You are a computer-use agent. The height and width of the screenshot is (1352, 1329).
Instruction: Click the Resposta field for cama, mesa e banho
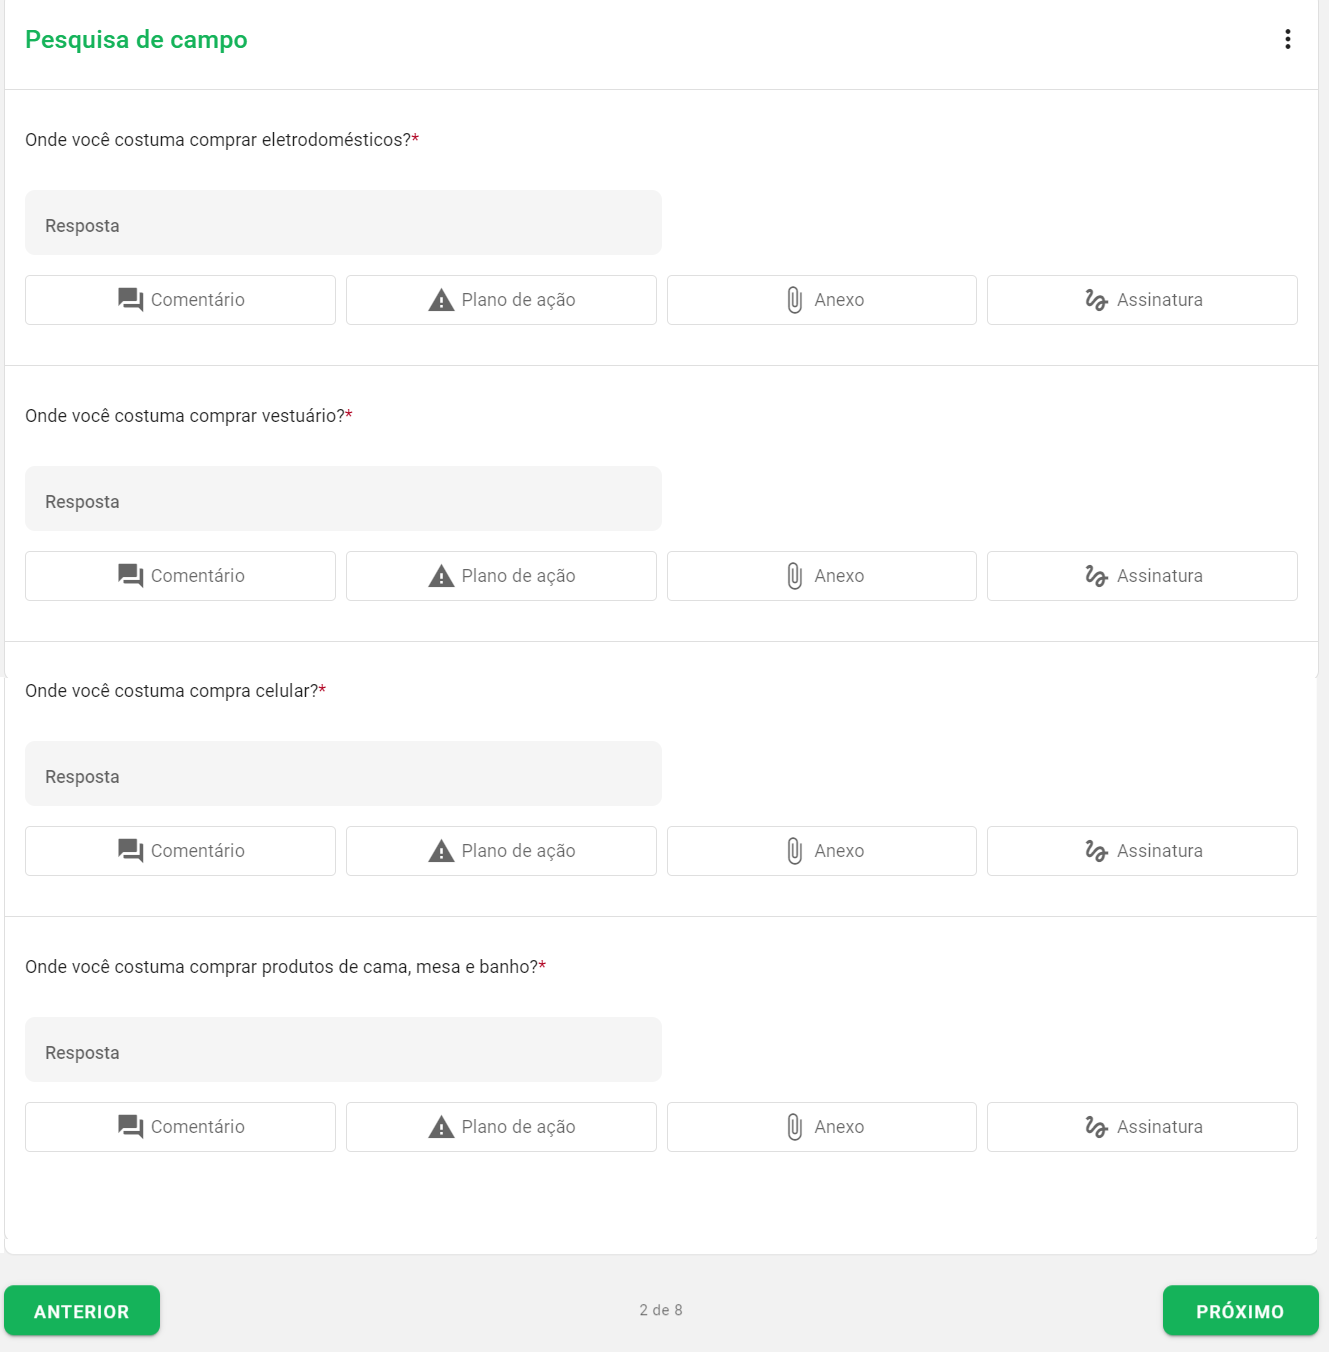coord(343,1049)
